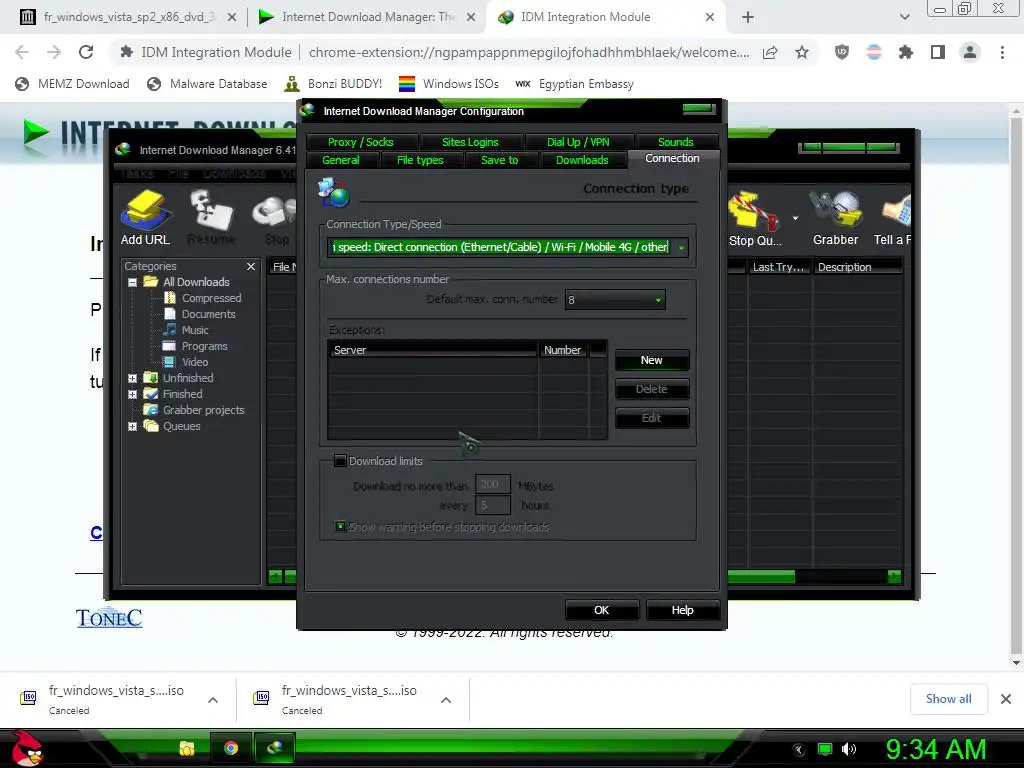Open the Chrome three-dot menu
This screenshot has height=768, width=1024.
tap(1002, 52)
